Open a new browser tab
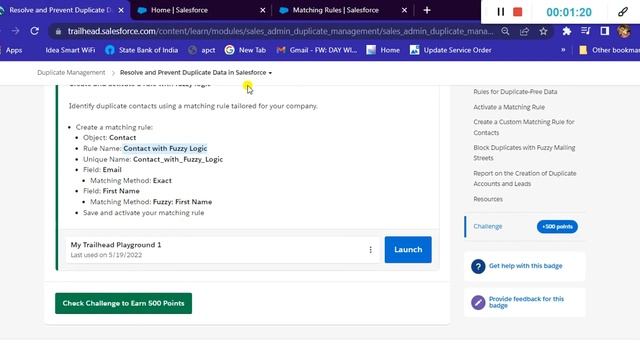Image resolution: width=640 pixels, height=360 pixels. pyautogui.click(x=427, y=10)
